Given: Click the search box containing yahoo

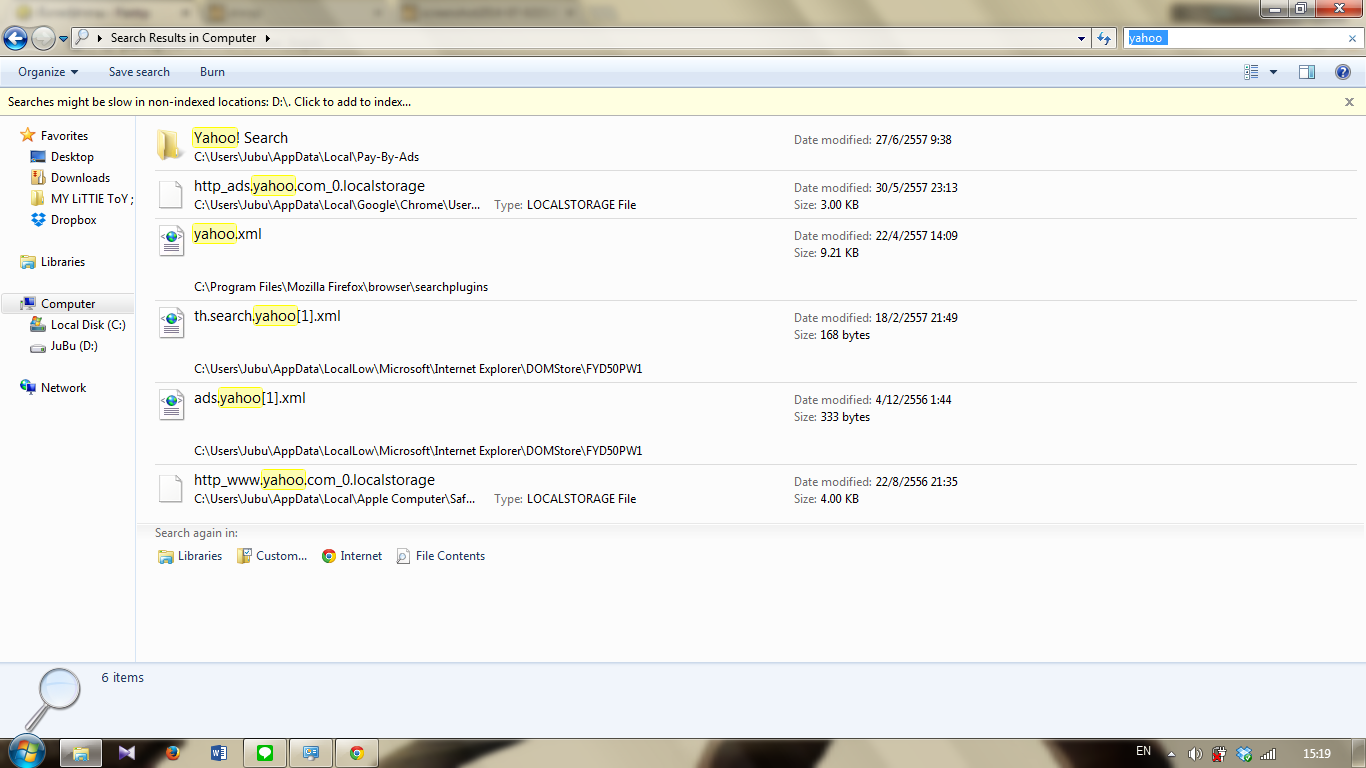Looking at the screenshot, I should pyautogui.click(x=1235, y=38).
